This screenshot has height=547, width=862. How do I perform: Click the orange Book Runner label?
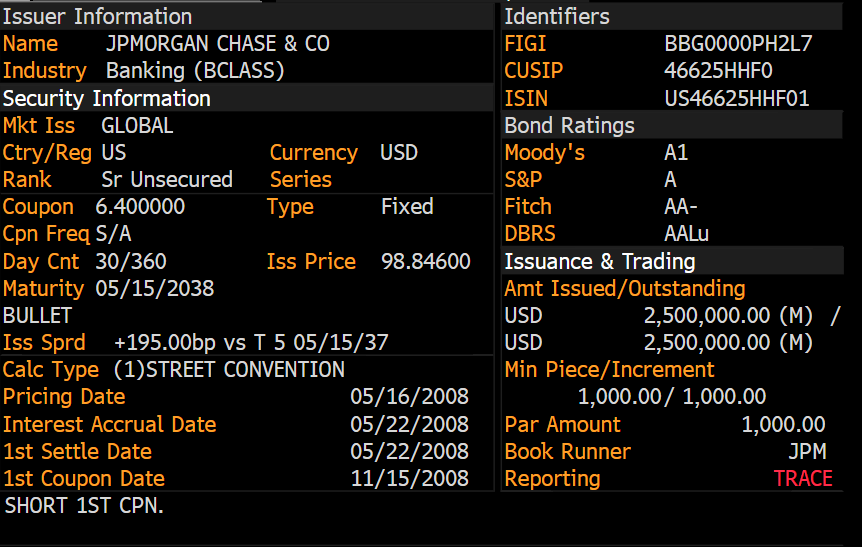567,452
